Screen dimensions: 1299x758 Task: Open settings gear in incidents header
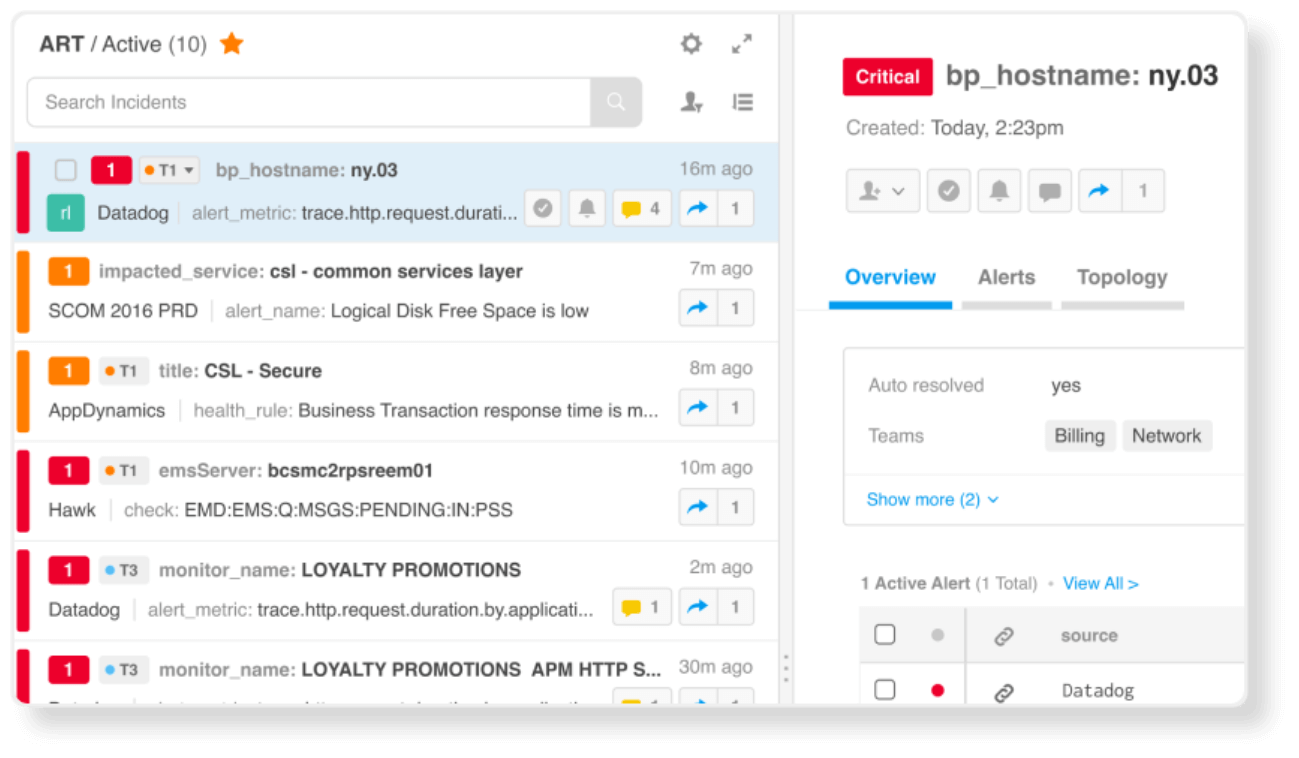pos(691,44)
